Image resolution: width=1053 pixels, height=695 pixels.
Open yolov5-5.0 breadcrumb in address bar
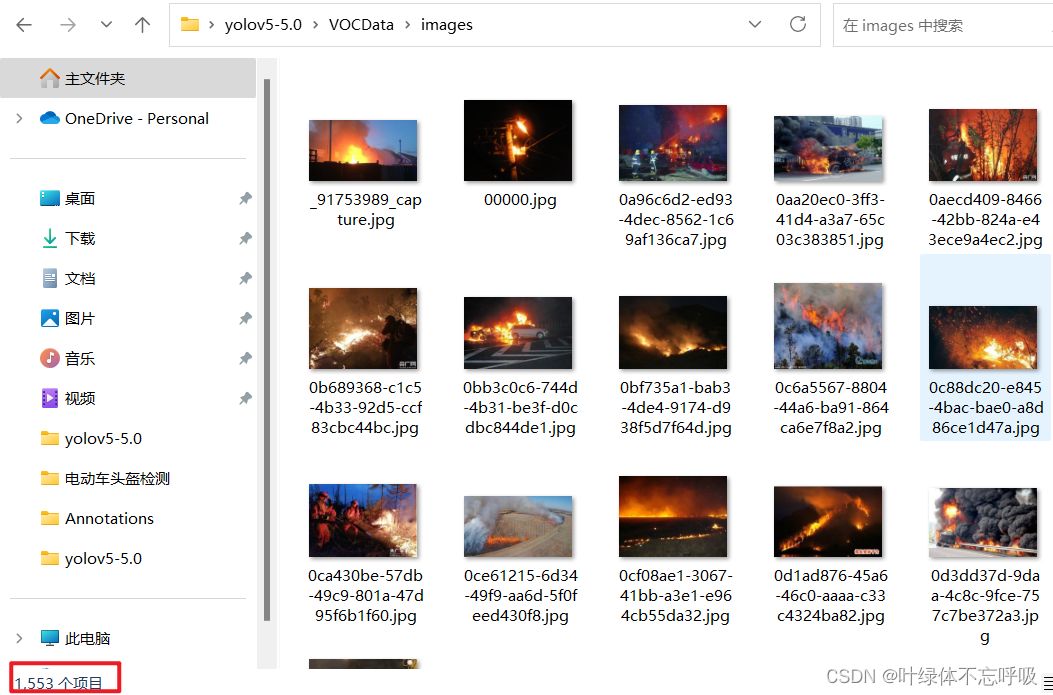(263, 25)
